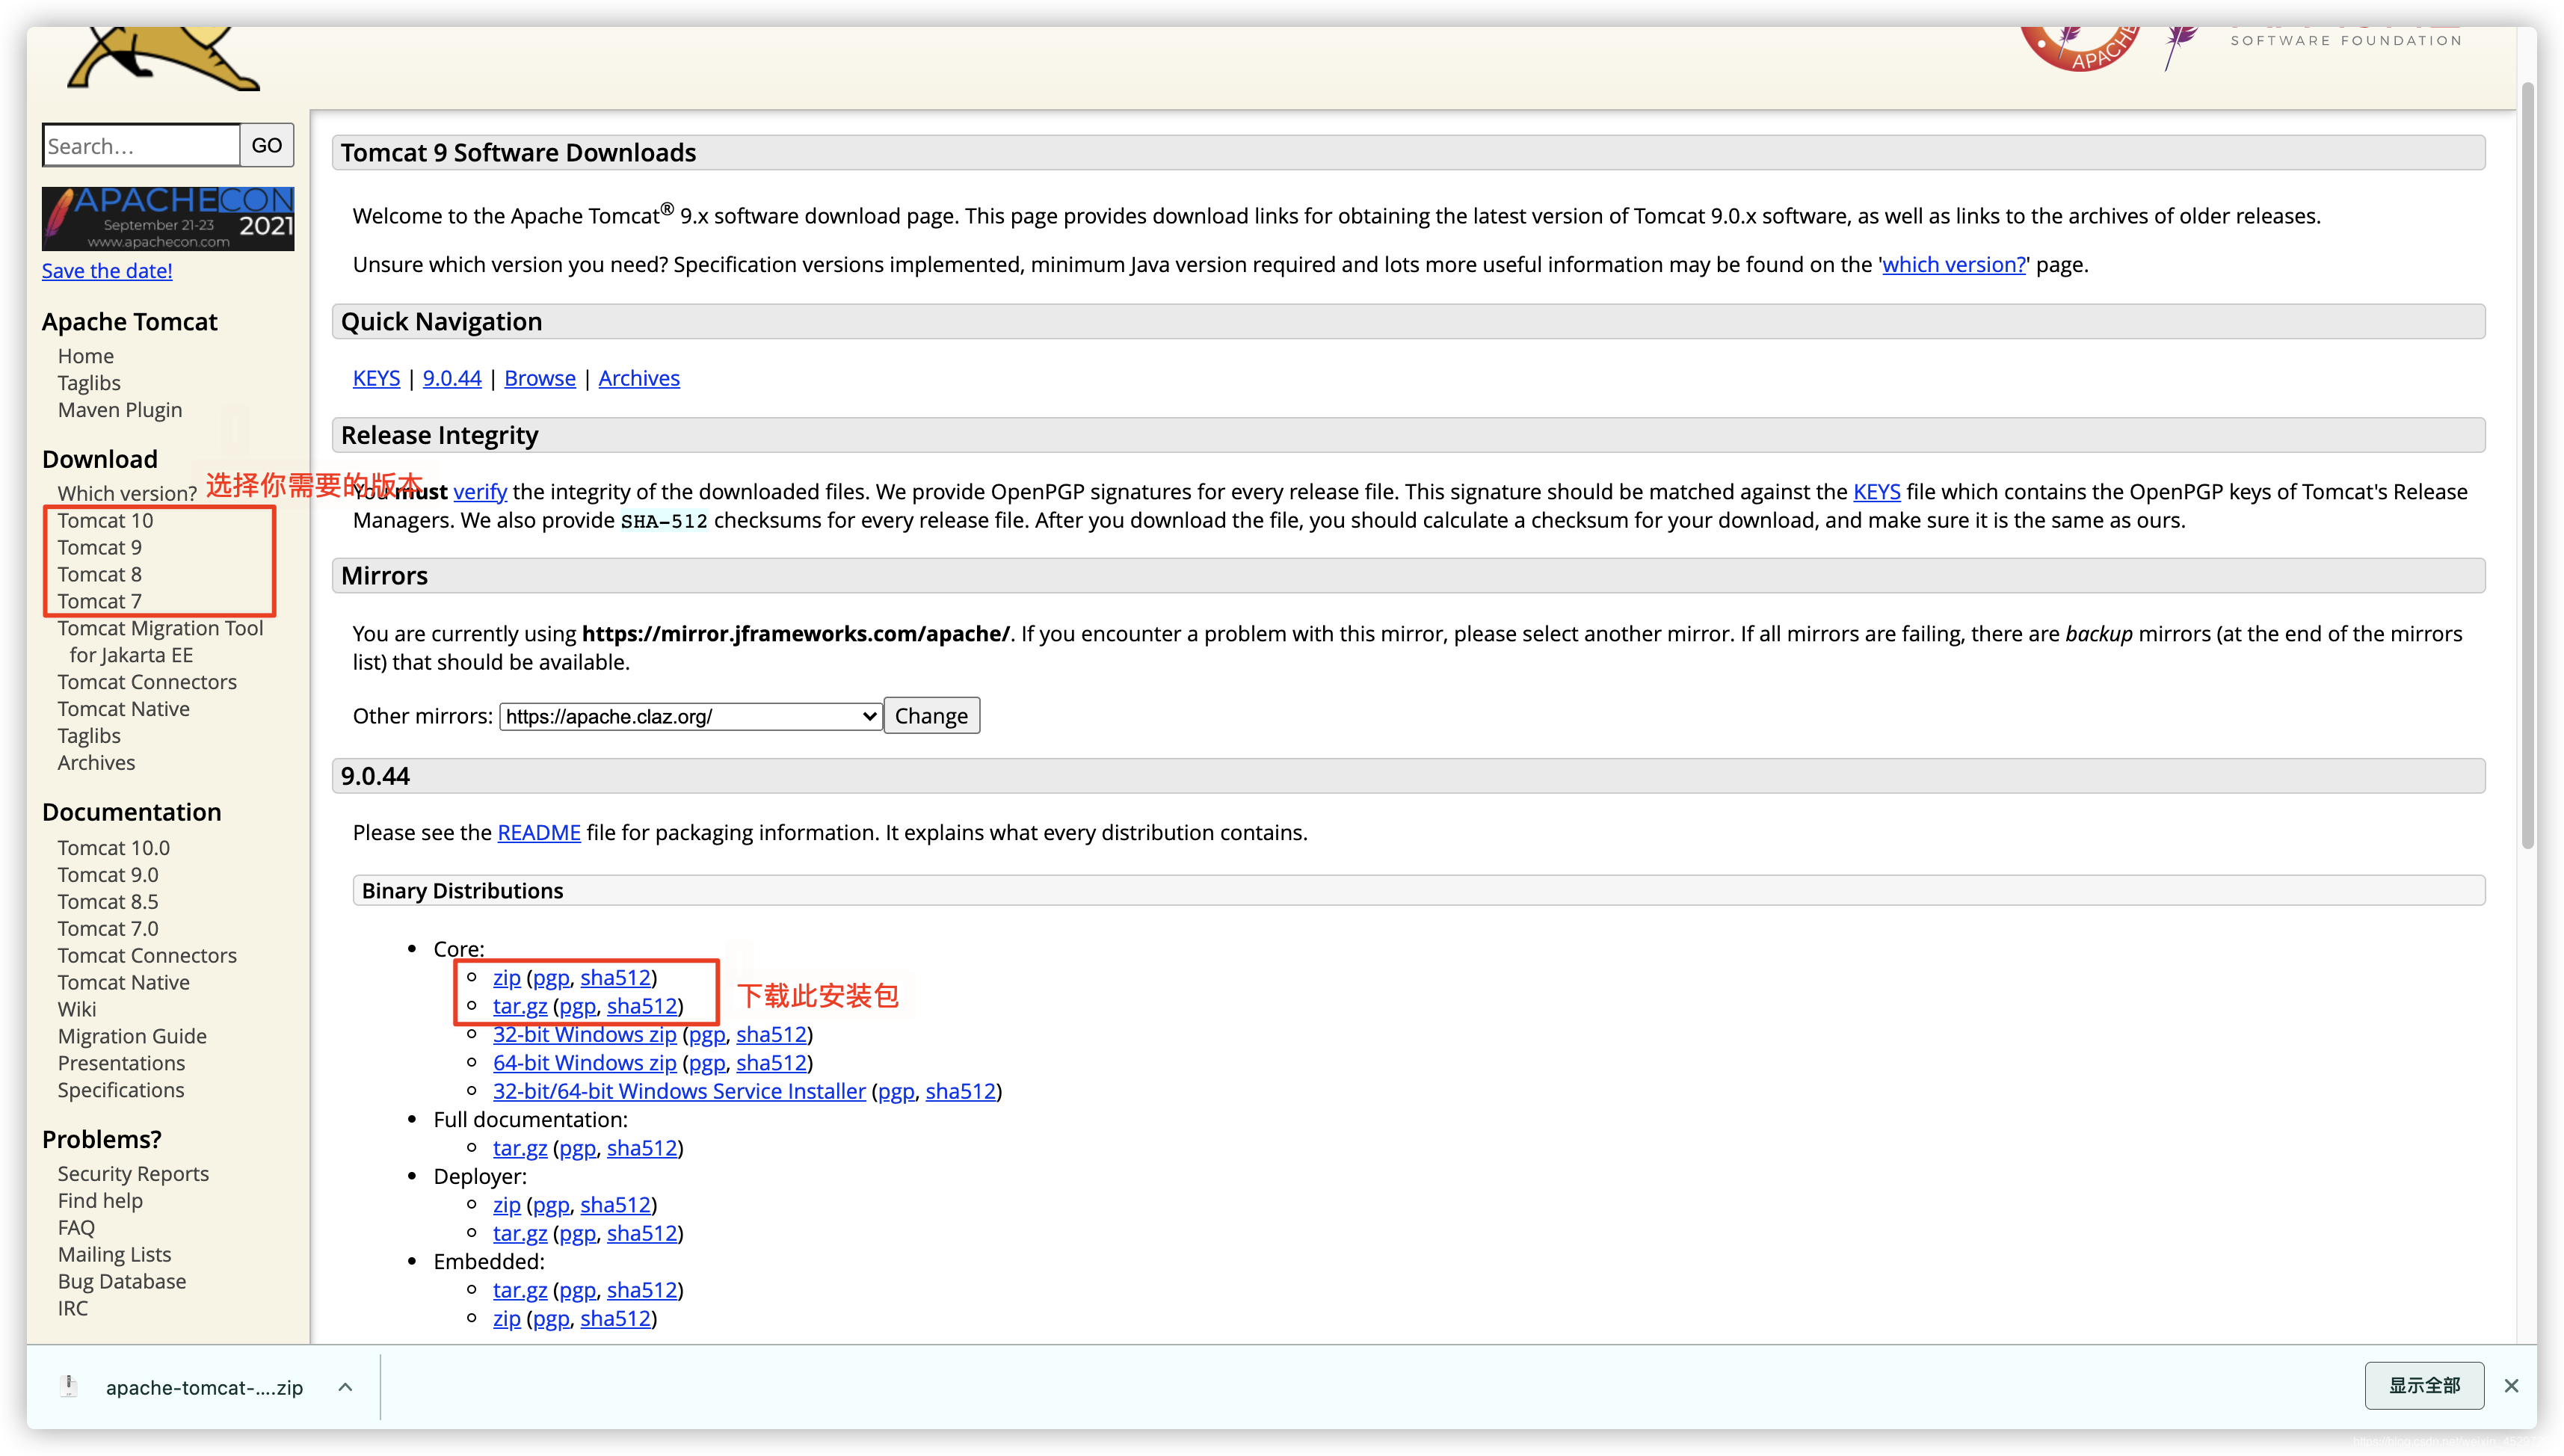
Task: Select Tomcat 8 download page
Action: 100,574
